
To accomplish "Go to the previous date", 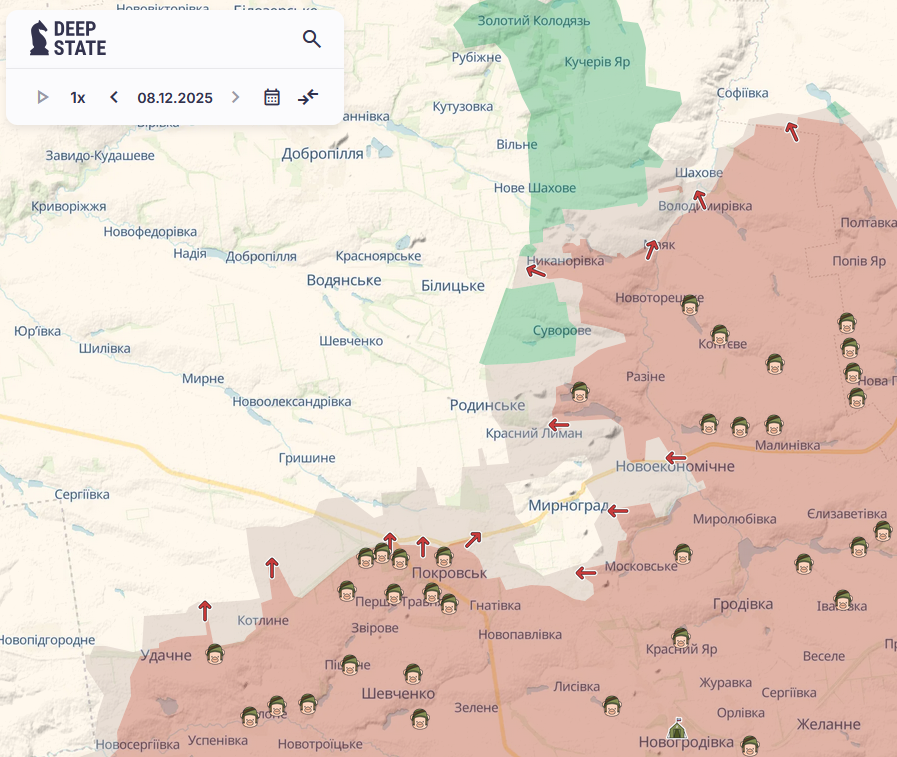I will (114, 97).
